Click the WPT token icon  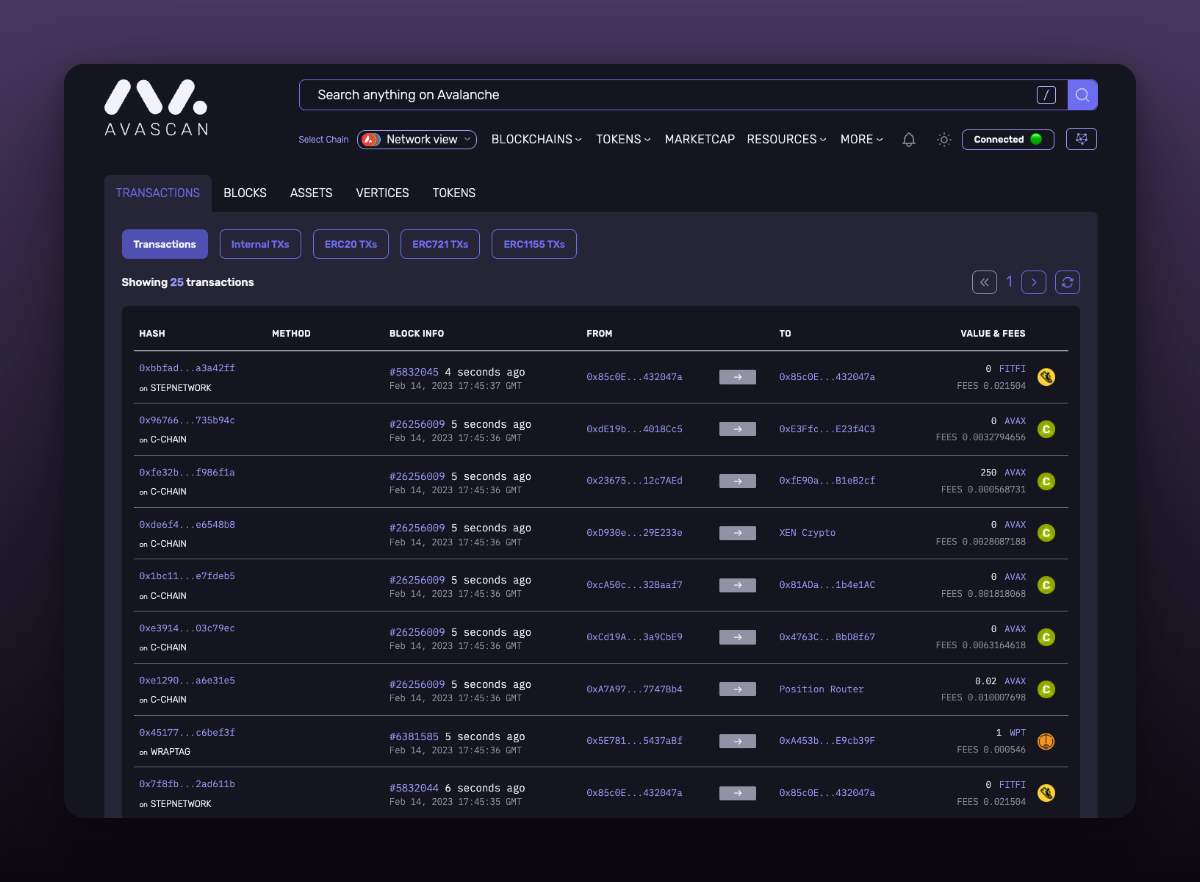pyautogui.click(x=1046, y=741)
